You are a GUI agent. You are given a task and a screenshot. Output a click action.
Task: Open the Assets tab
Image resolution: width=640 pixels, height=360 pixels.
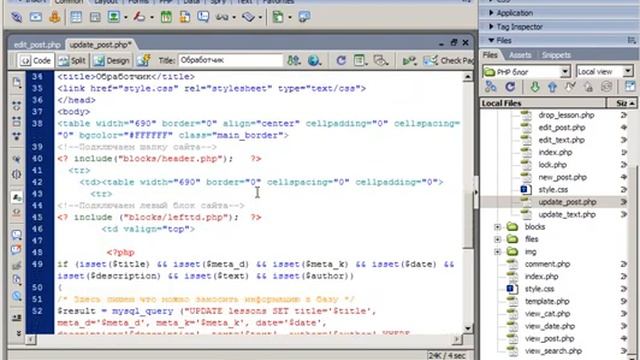click(520, 55)
